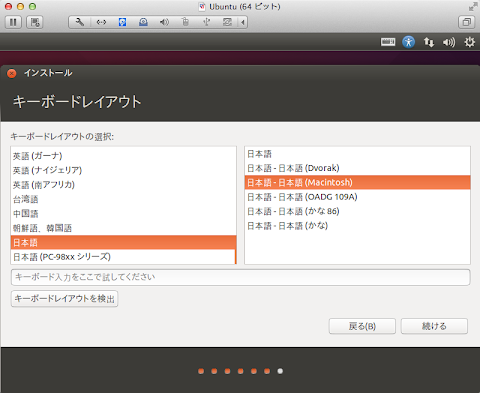The height and width of the screenshot is (393, 480).
Task: Close the インストール installer window
Action: (12, 73)
